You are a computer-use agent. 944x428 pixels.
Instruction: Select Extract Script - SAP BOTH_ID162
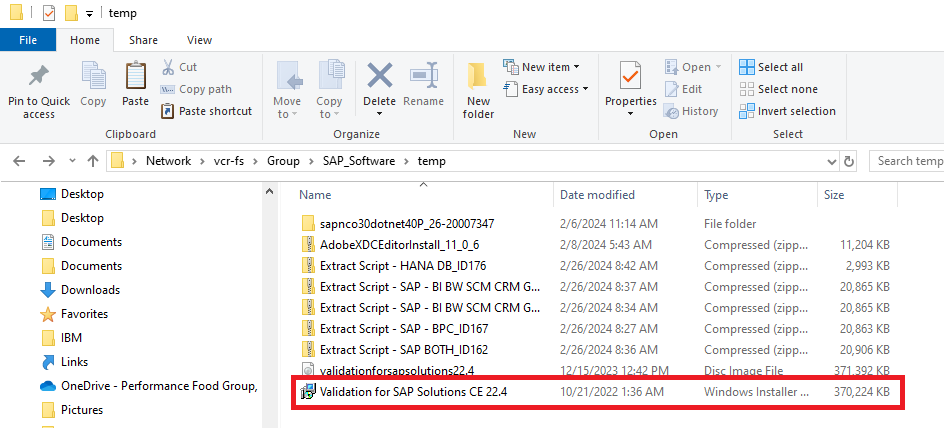pyautogui.click(x=596, y=350)
